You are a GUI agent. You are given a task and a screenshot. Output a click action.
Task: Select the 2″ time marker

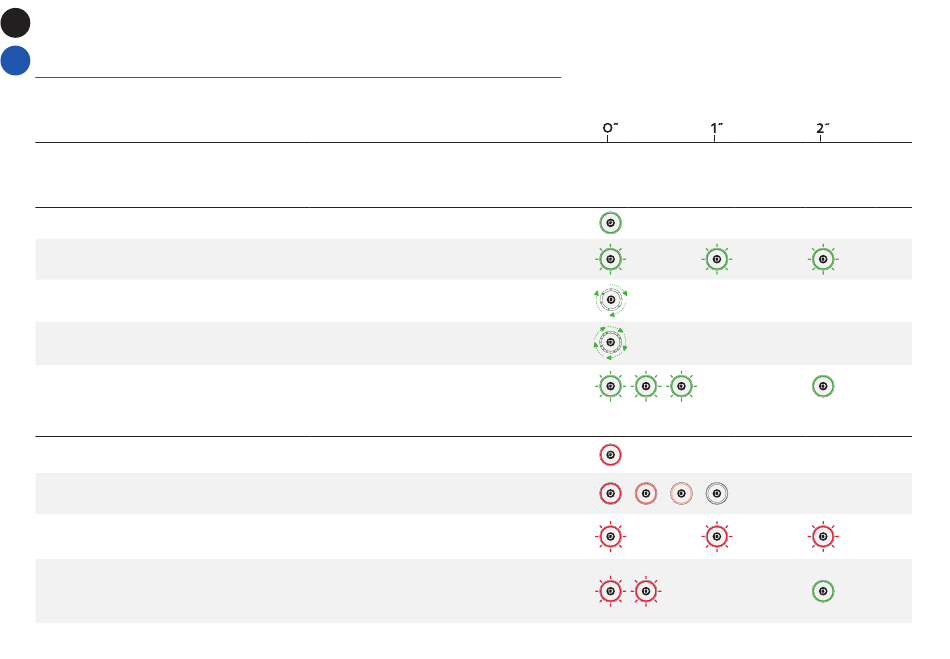coord(823,128)
